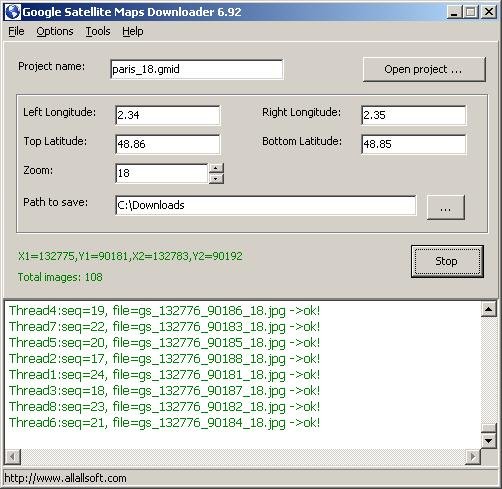Image resolution: width=502 pixels, height=489 pixels.
Task: Click the X1=132775 tile coordinates text
Action: point(130,256)
